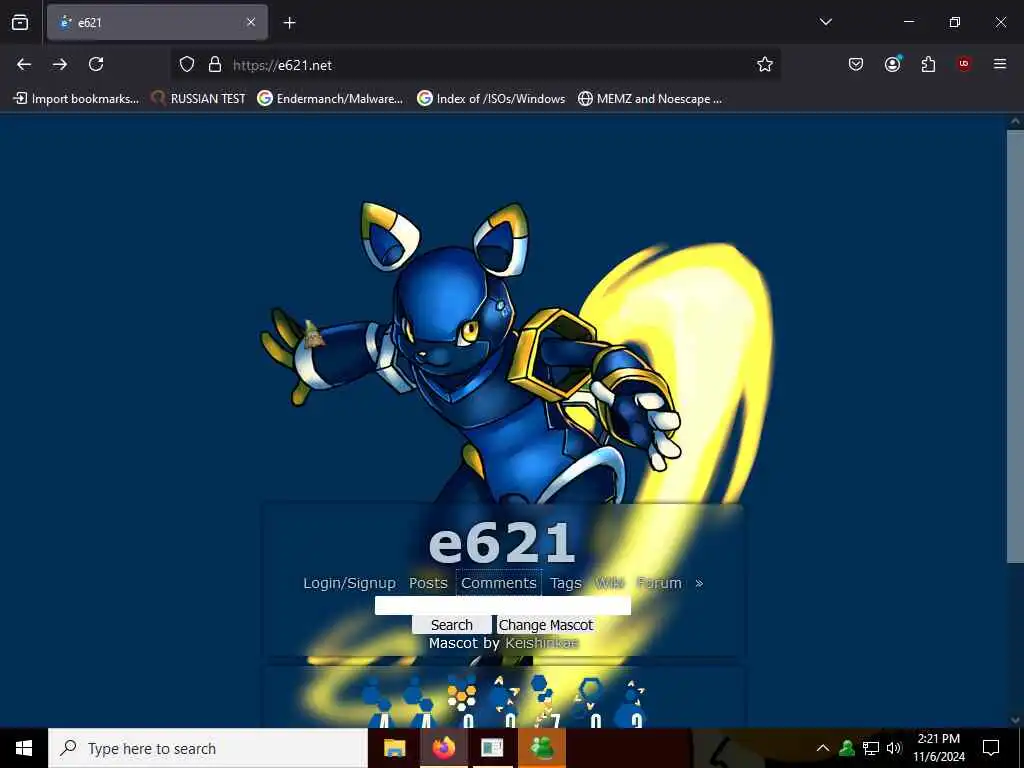Open the clock showing 2:21 PM
Screen dimensions: 1024x768
pyautogui.click(x=938, y=748)
